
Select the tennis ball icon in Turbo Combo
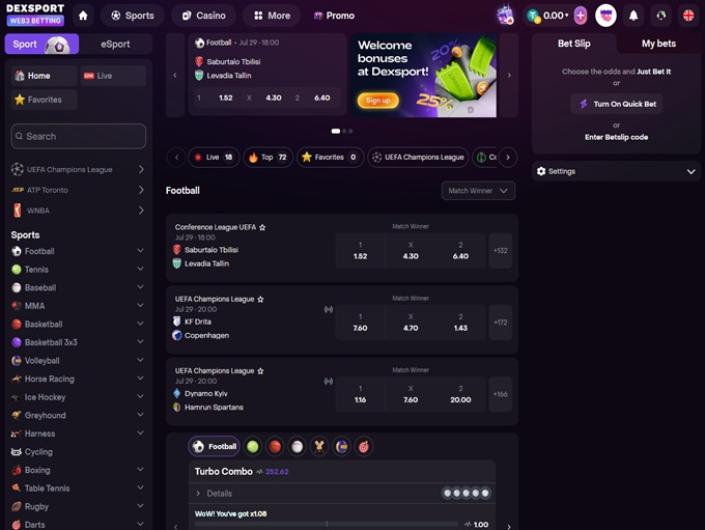click(x=253, y=446)
